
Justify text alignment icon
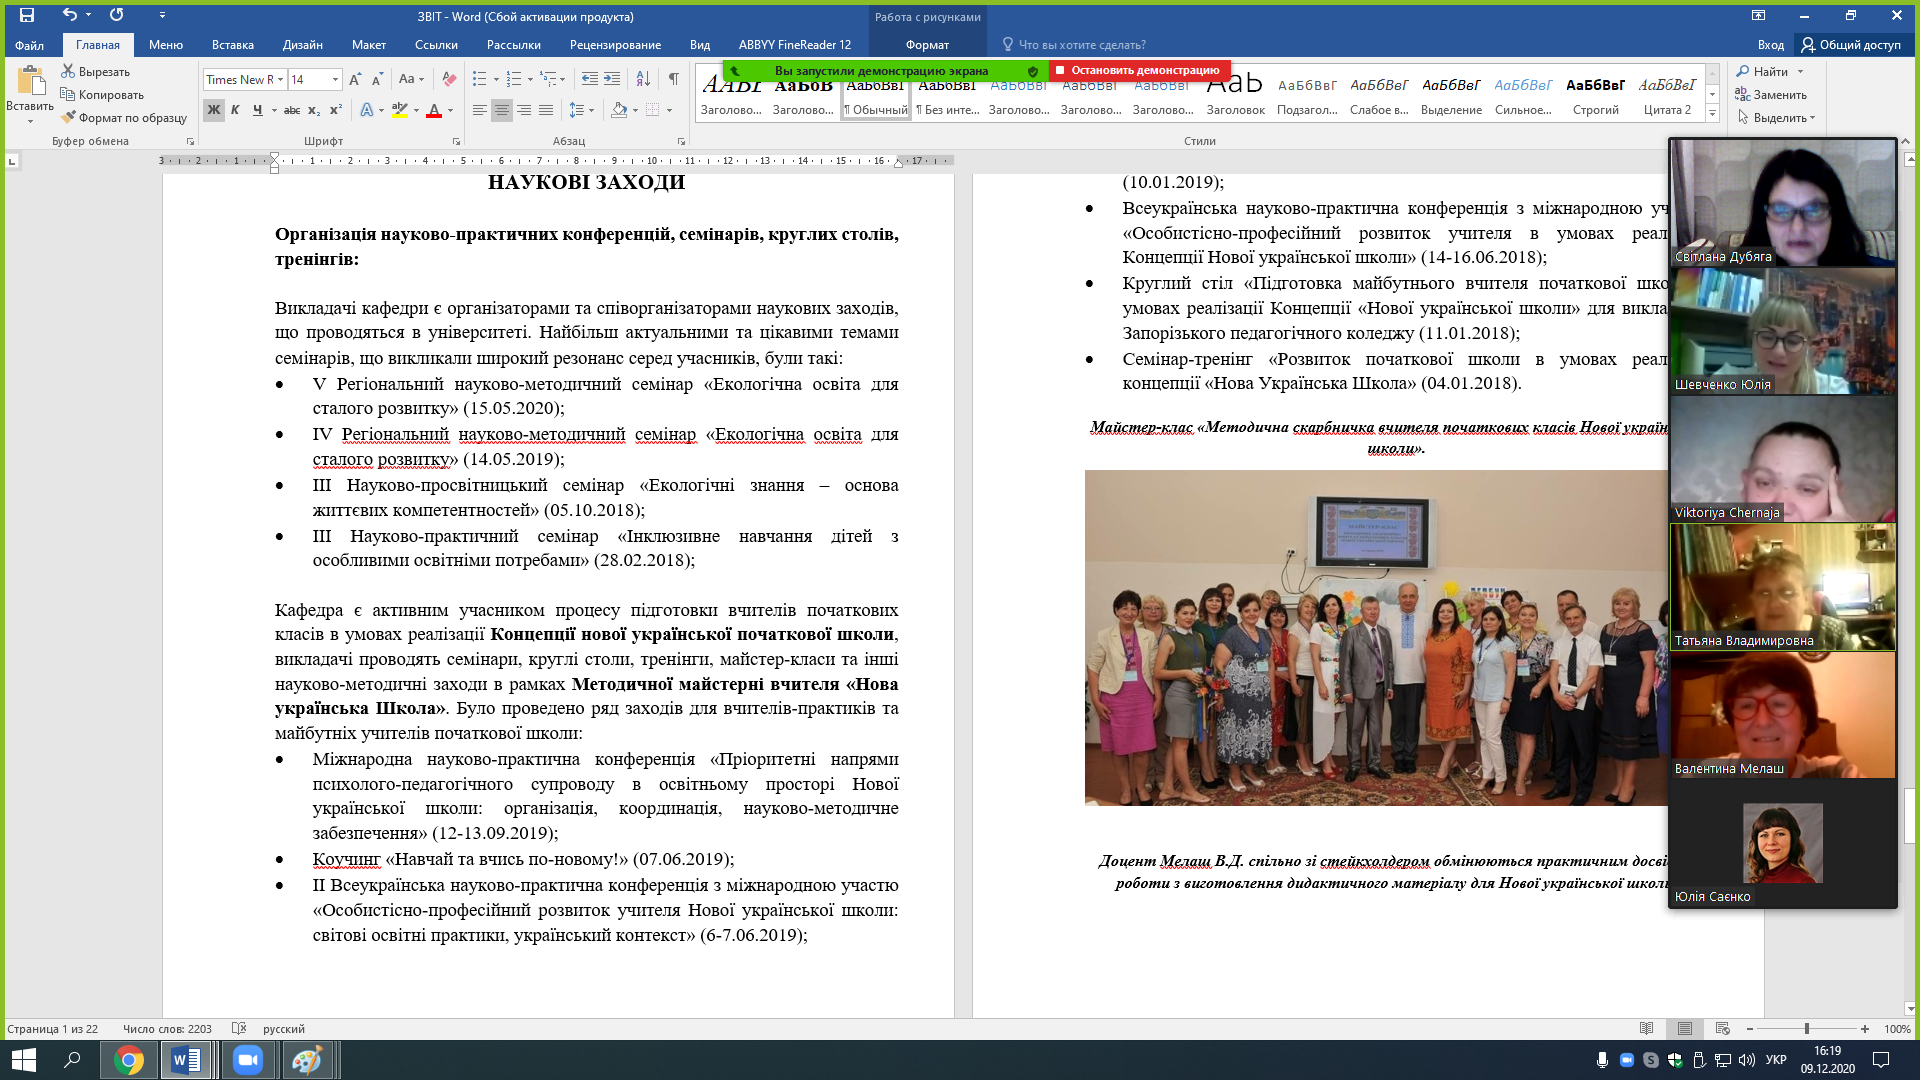tap(546, 110)
